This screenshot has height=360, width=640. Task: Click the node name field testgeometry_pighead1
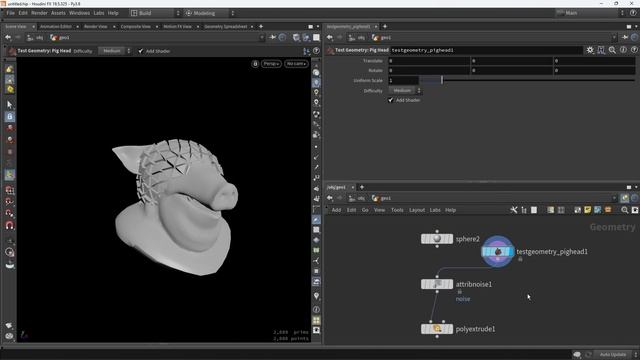point(486,50)
